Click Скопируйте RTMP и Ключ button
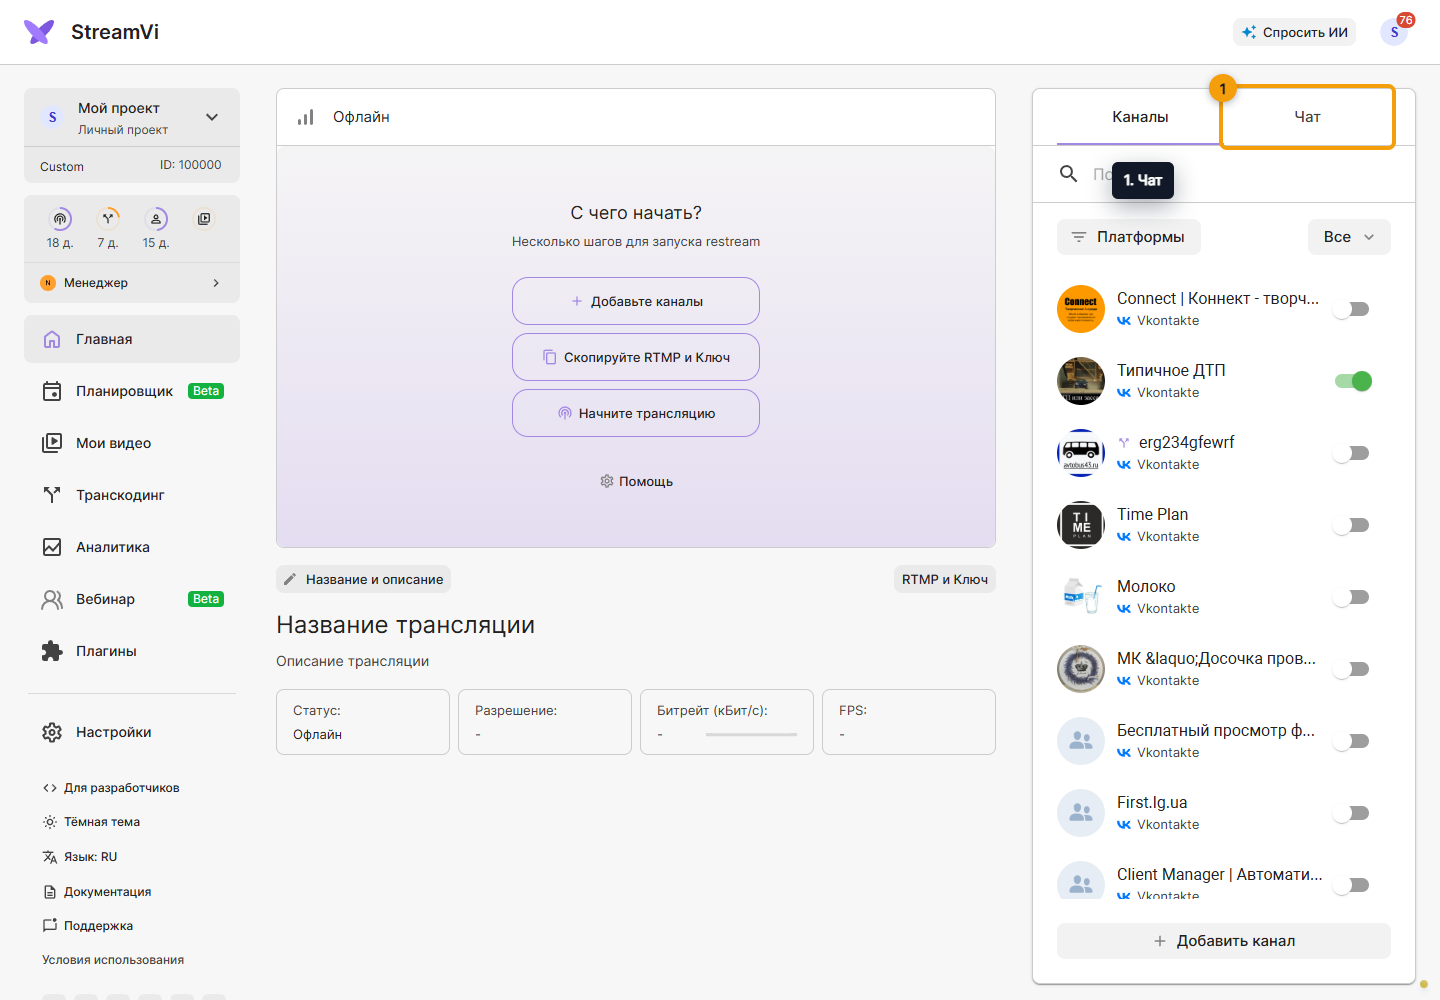This screenshot has height=1000, width=1440. [636, 357]
